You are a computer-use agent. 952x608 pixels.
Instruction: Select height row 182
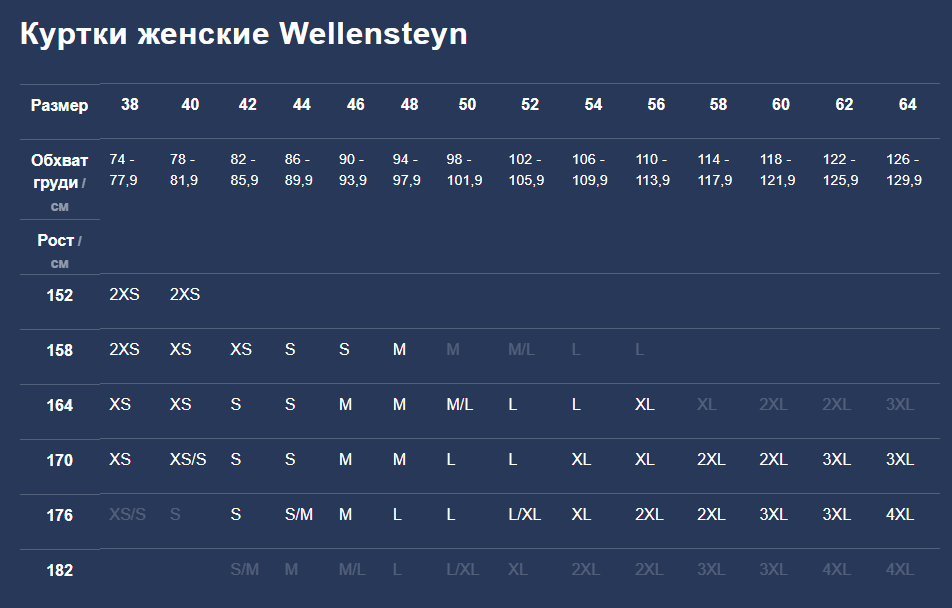coord(60,570)
